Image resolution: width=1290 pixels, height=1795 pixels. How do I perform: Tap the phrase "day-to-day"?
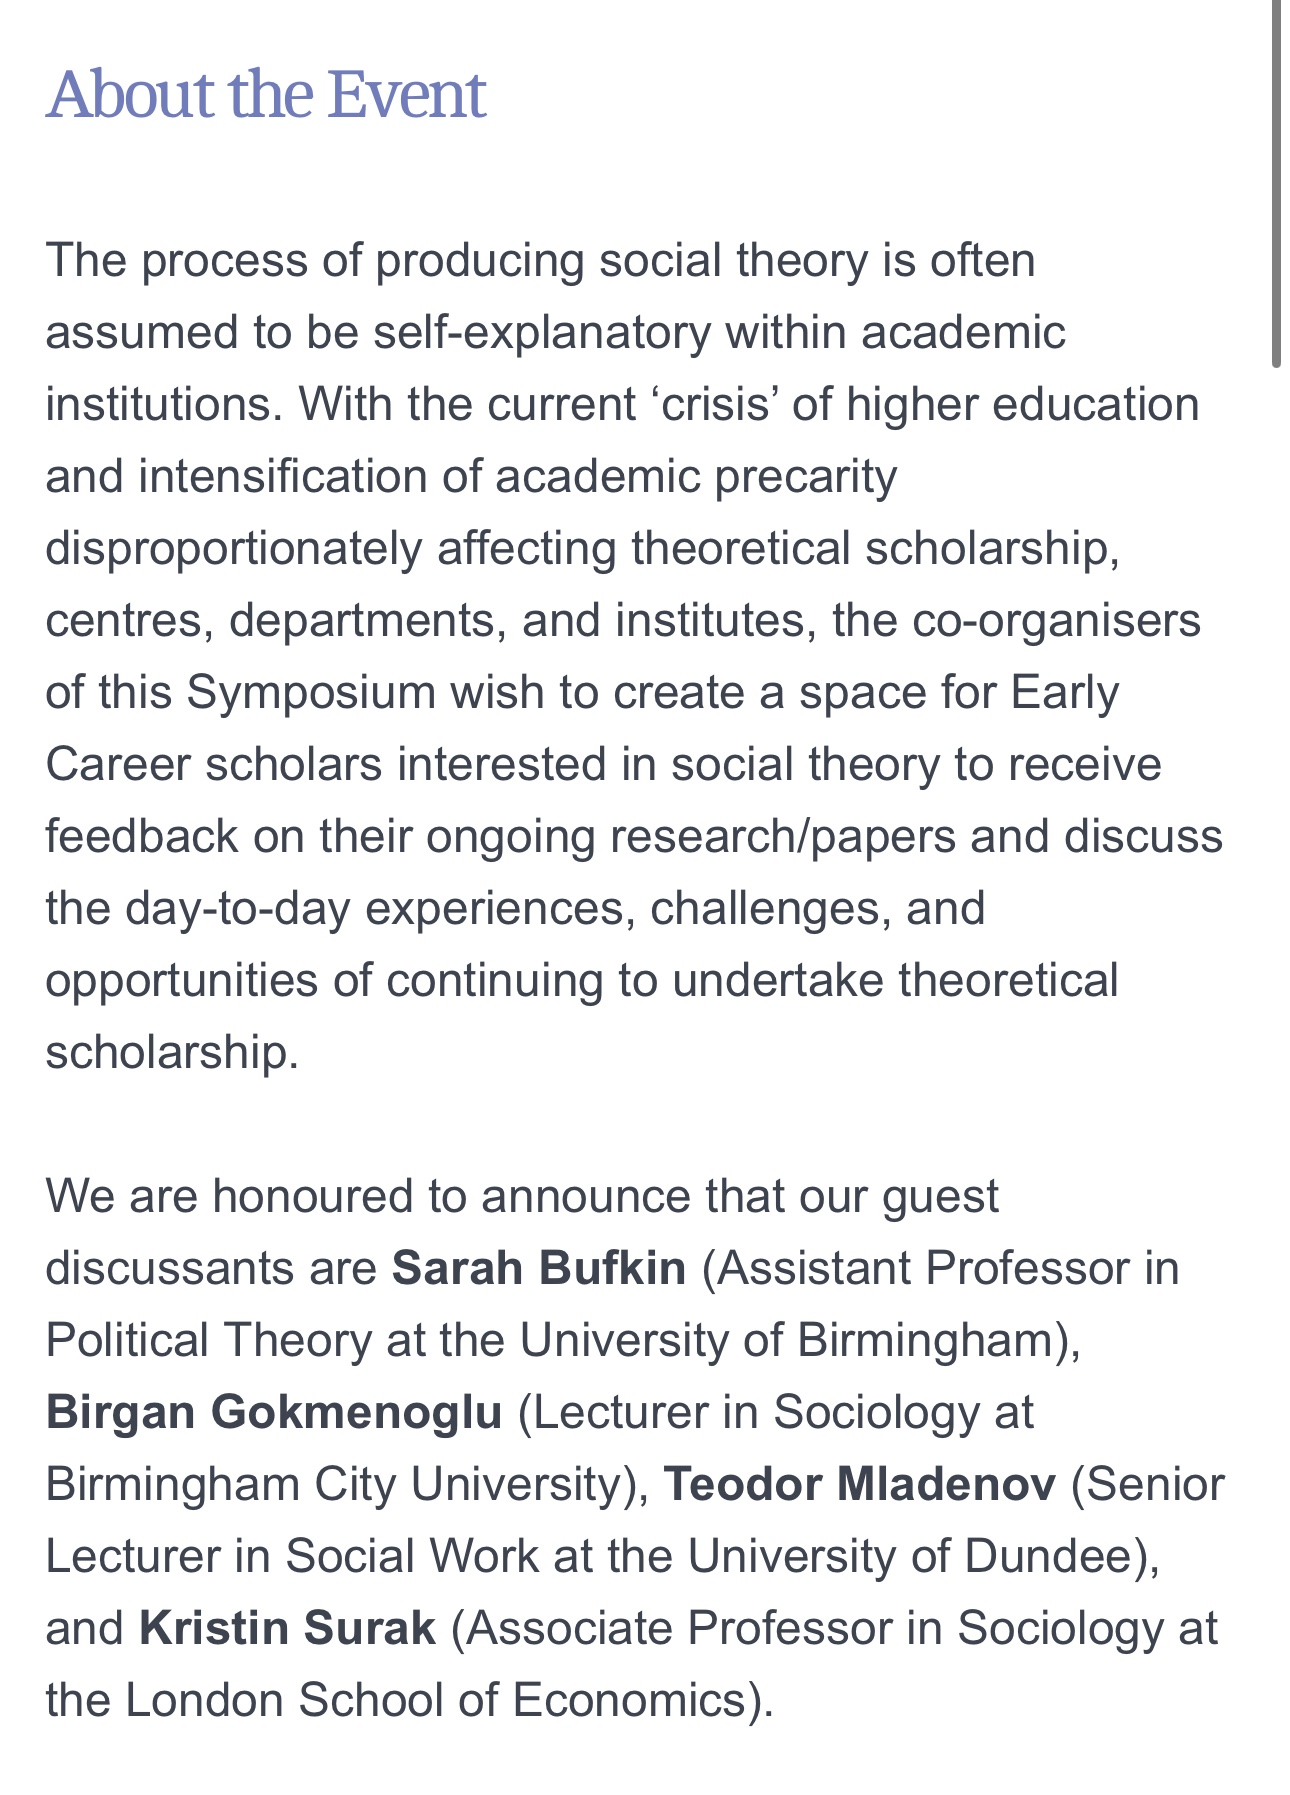tap(237, 908)
